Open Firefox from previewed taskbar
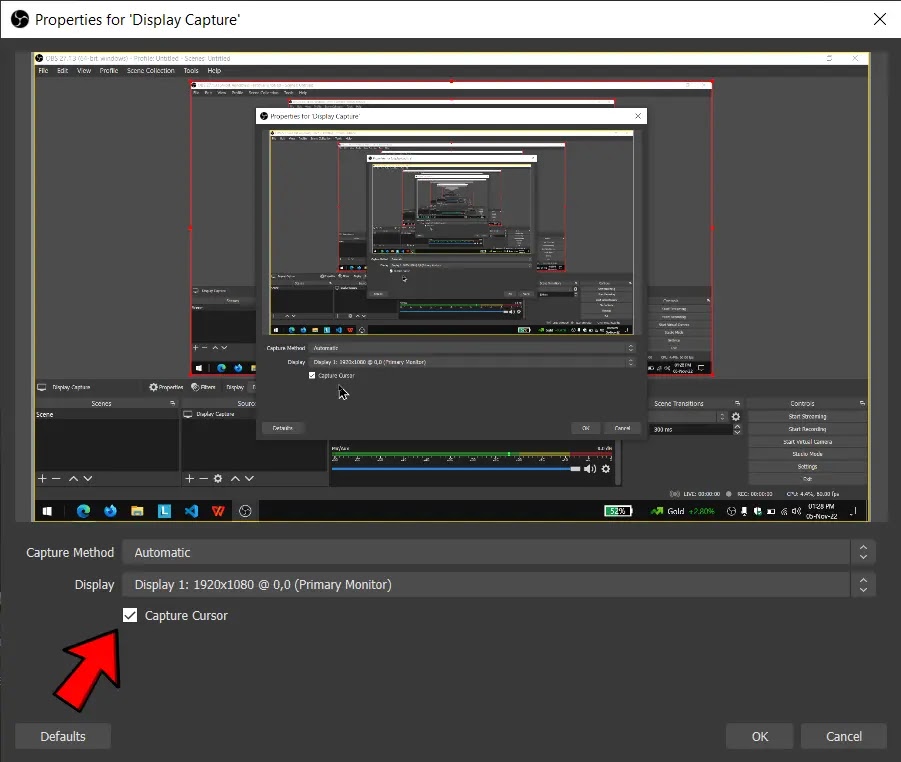901x762 pixels. pyautogui.click(x=110, y=511)
